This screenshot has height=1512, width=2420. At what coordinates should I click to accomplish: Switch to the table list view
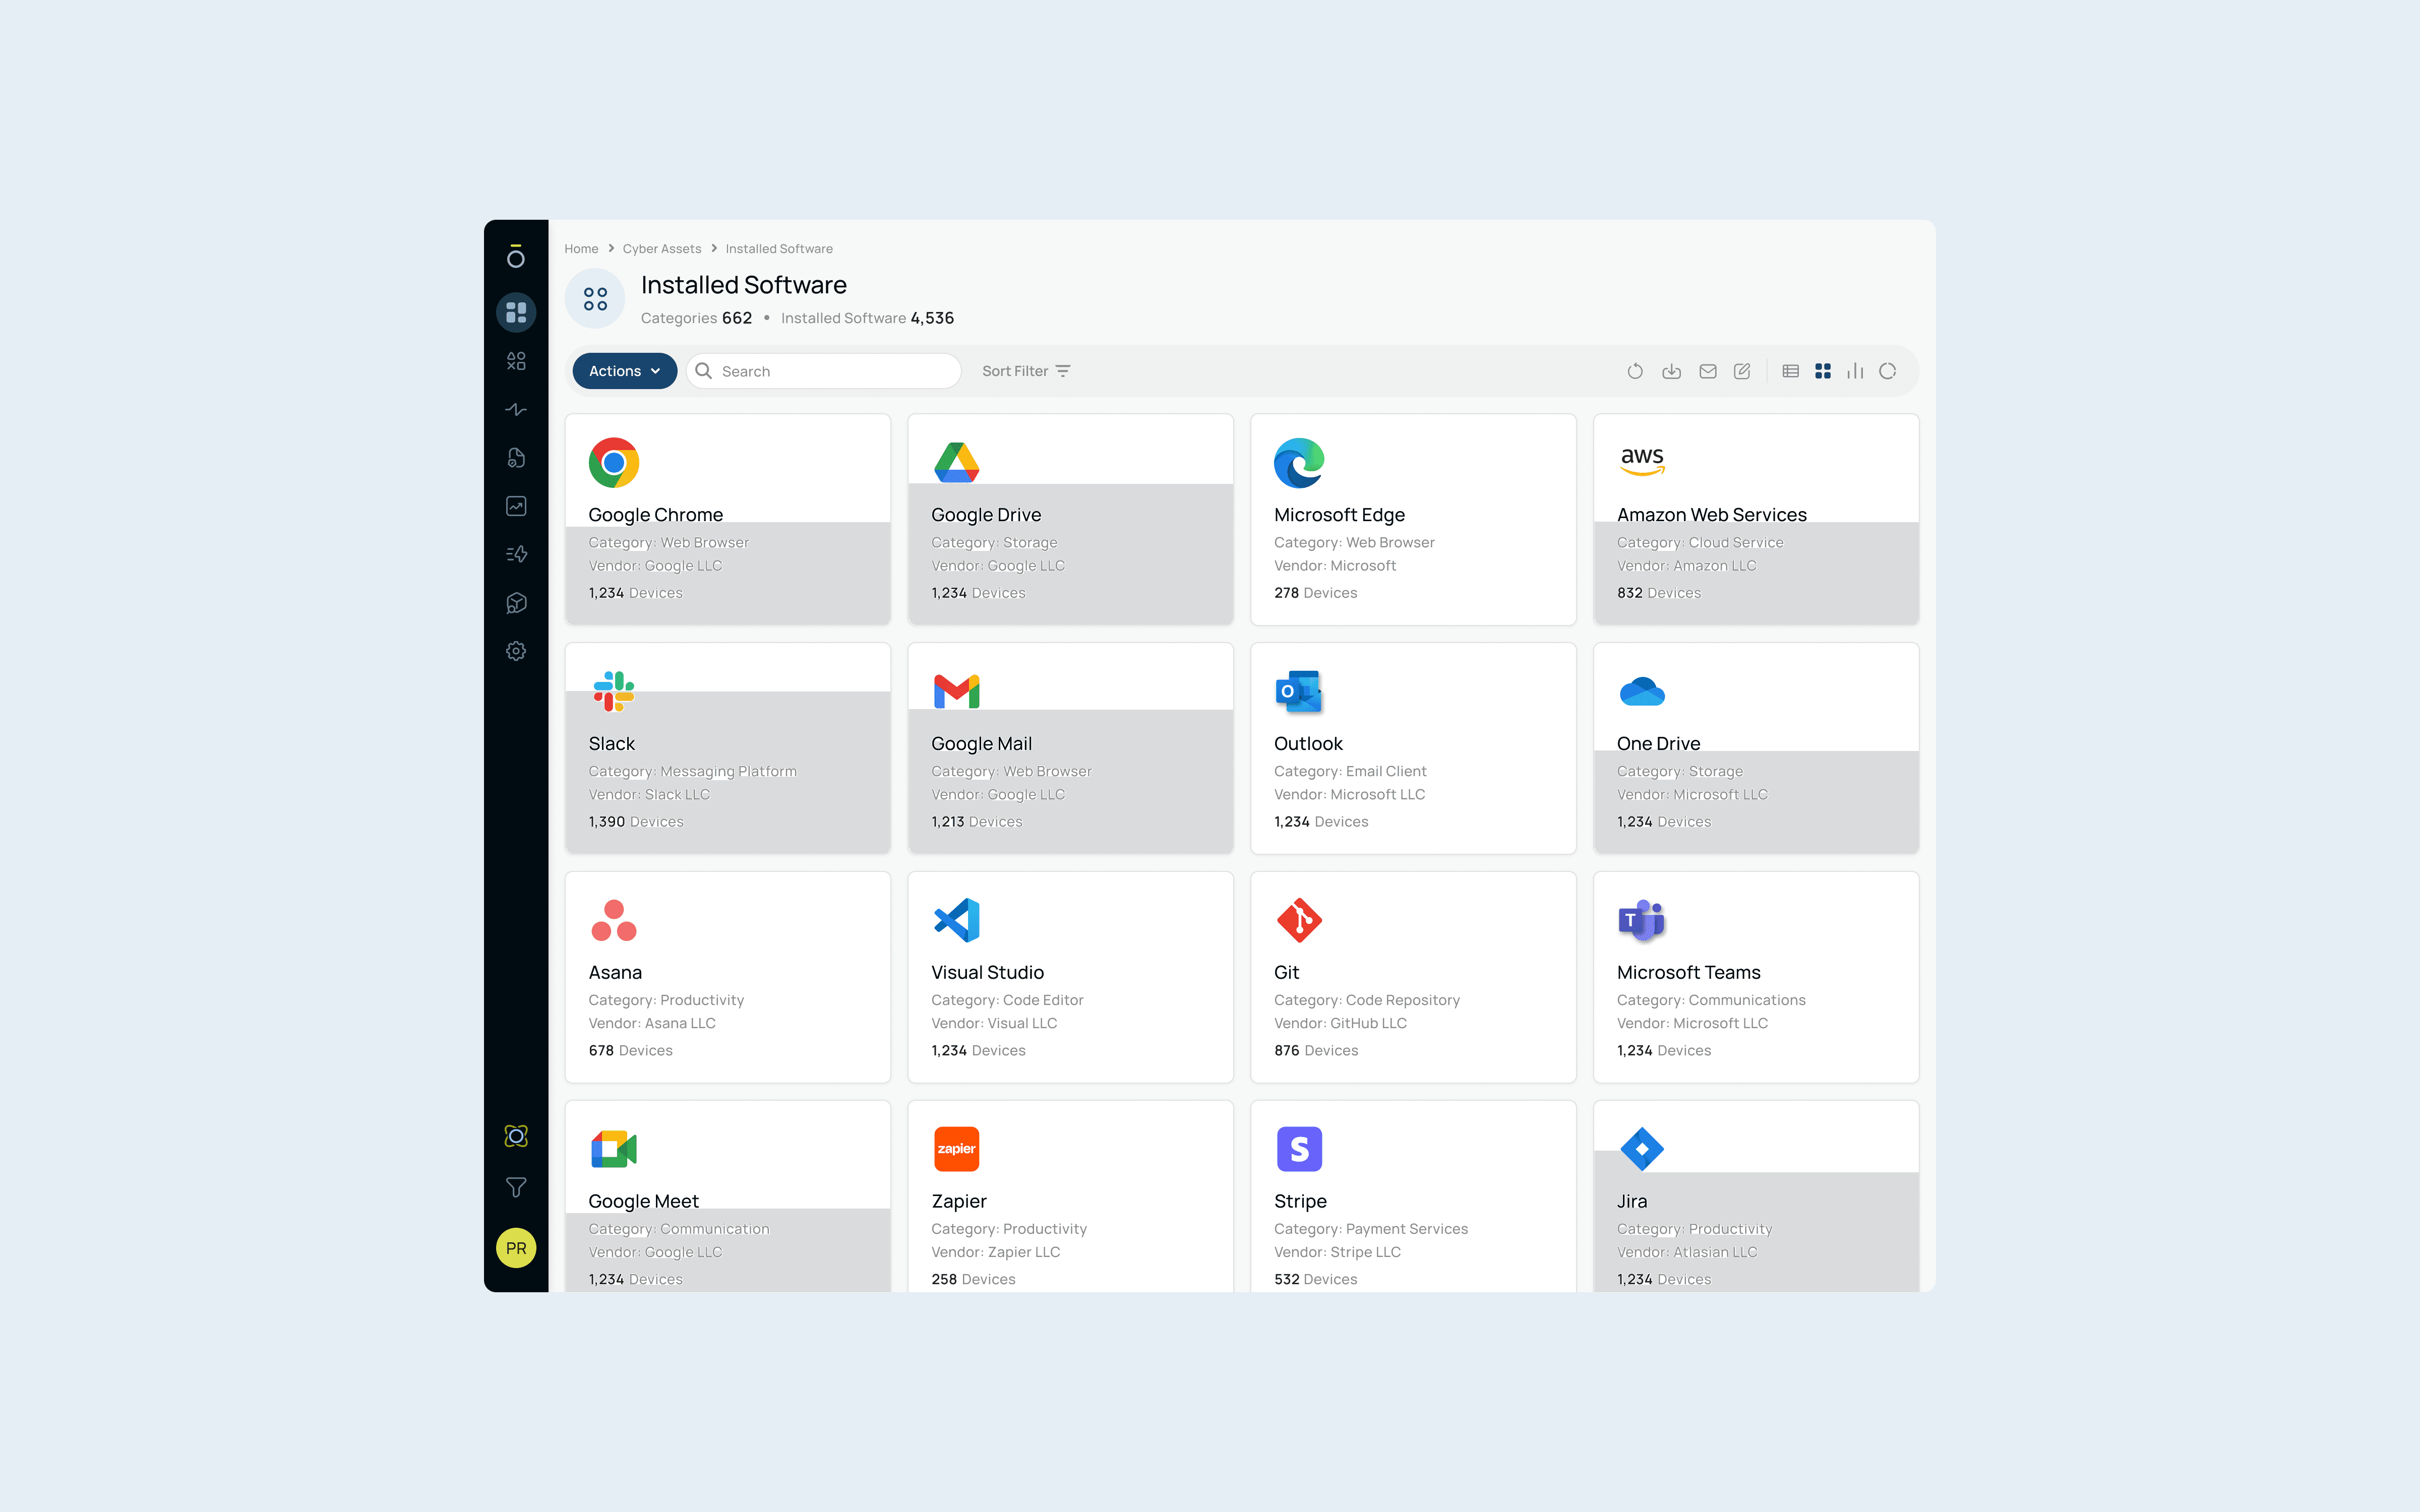1791,371
